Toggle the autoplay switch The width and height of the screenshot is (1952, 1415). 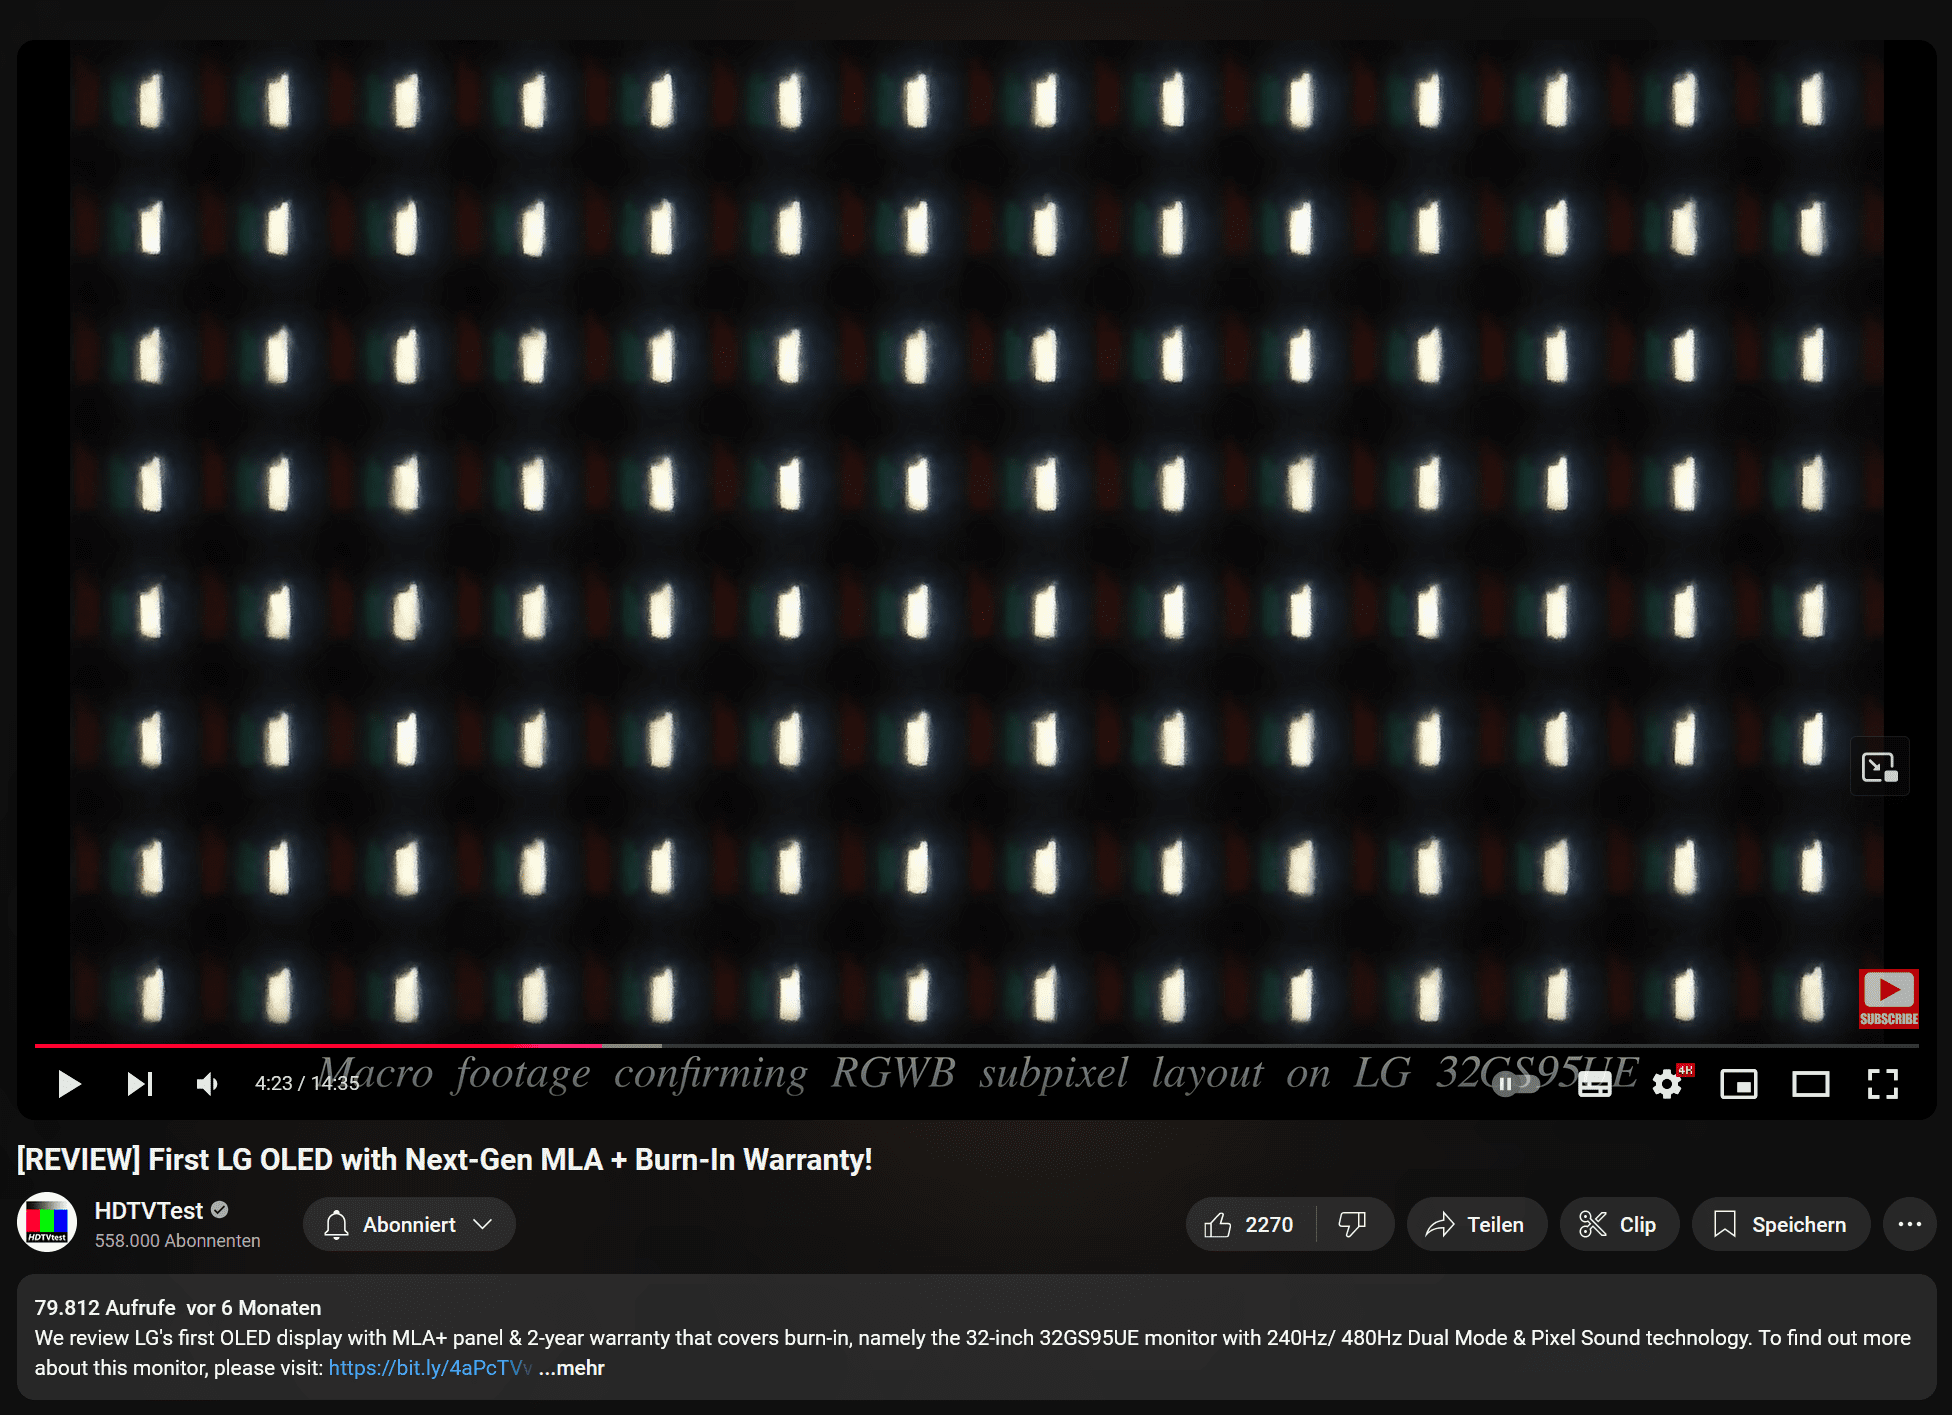click(1515, 1084)
